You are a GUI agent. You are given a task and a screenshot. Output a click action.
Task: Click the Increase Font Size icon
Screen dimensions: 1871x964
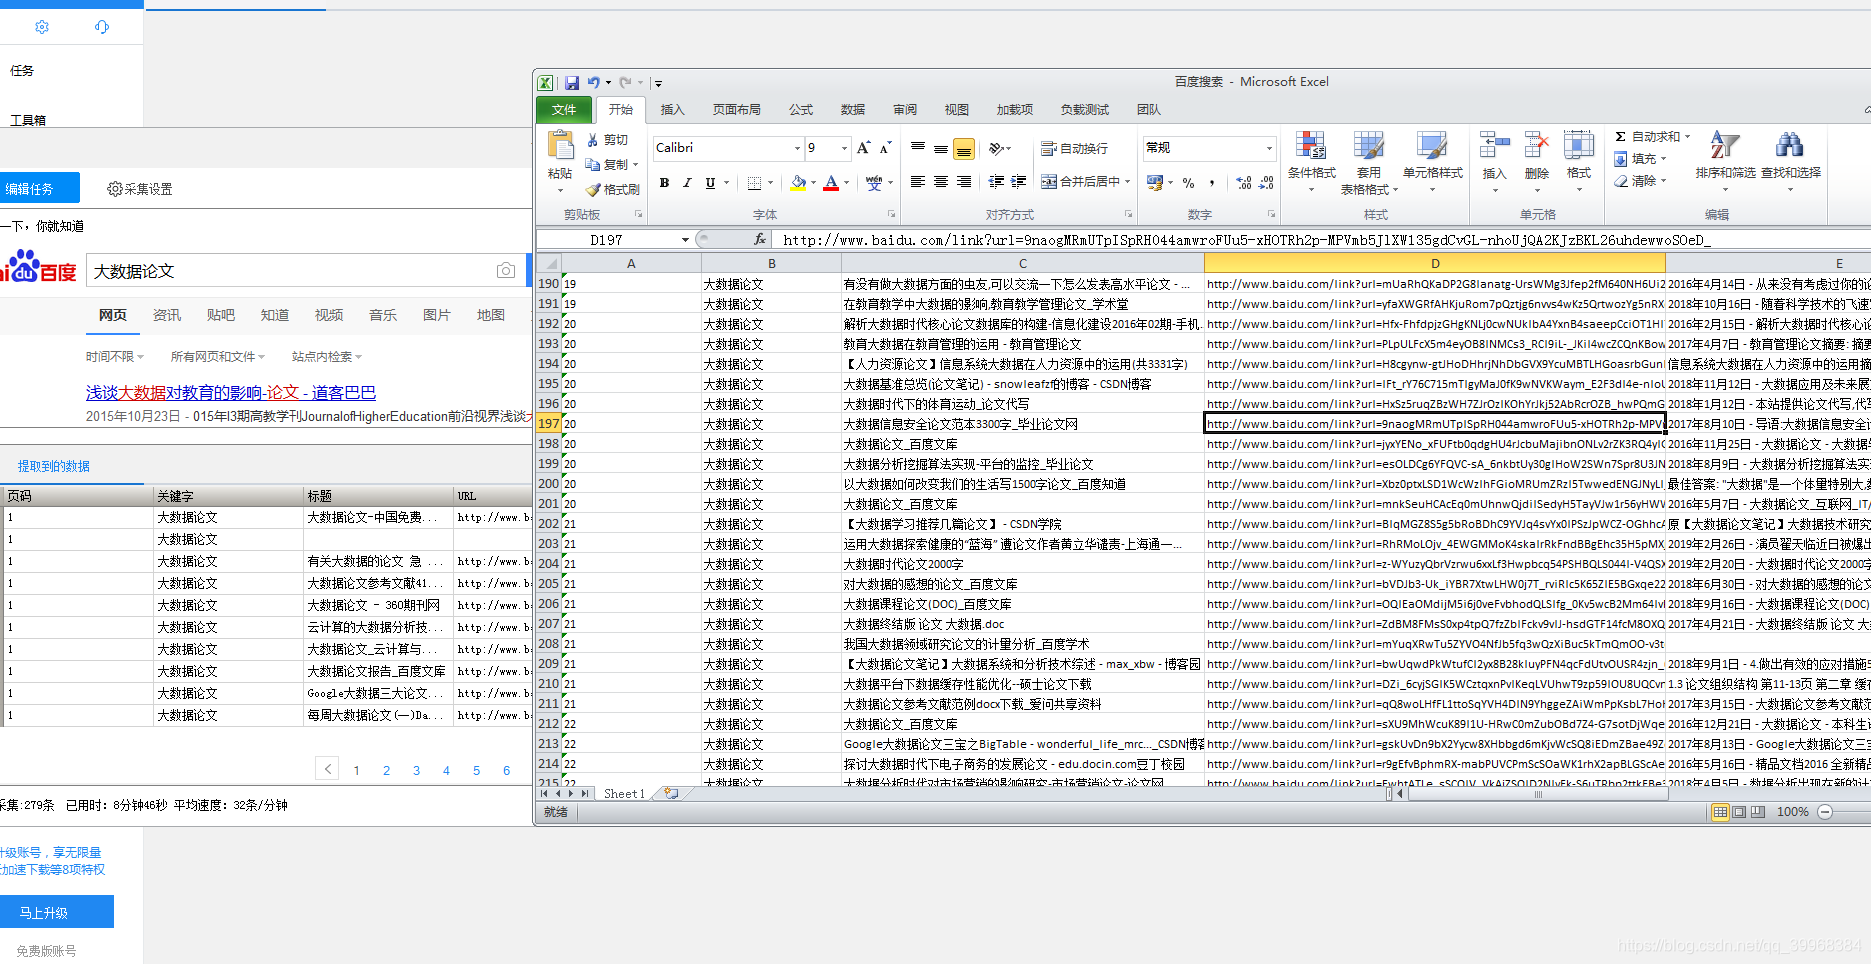pyautogui.click(x=863, y=148)
